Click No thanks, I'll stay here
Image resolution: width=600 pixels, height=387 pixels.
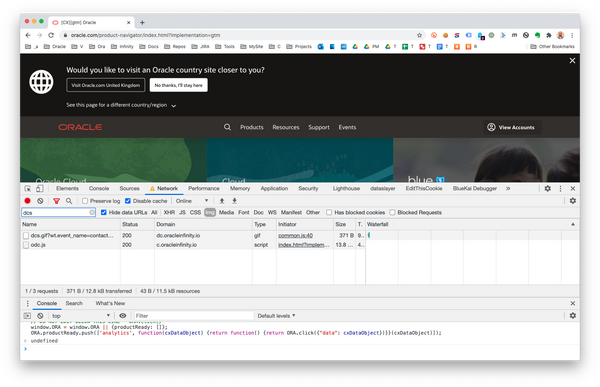[x=179, y=85]
